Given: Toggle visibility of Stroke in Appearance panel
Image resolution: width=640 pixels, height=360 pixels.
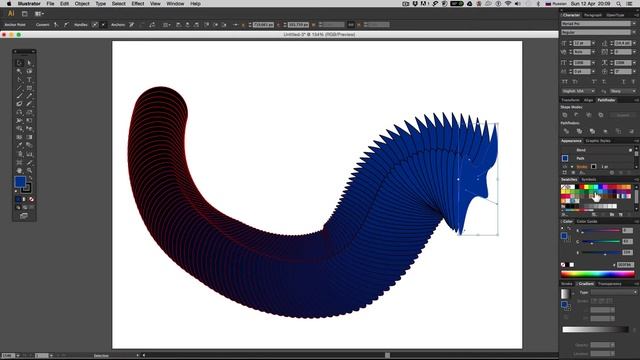Looking at the screenshot, I should click(565, 167).
